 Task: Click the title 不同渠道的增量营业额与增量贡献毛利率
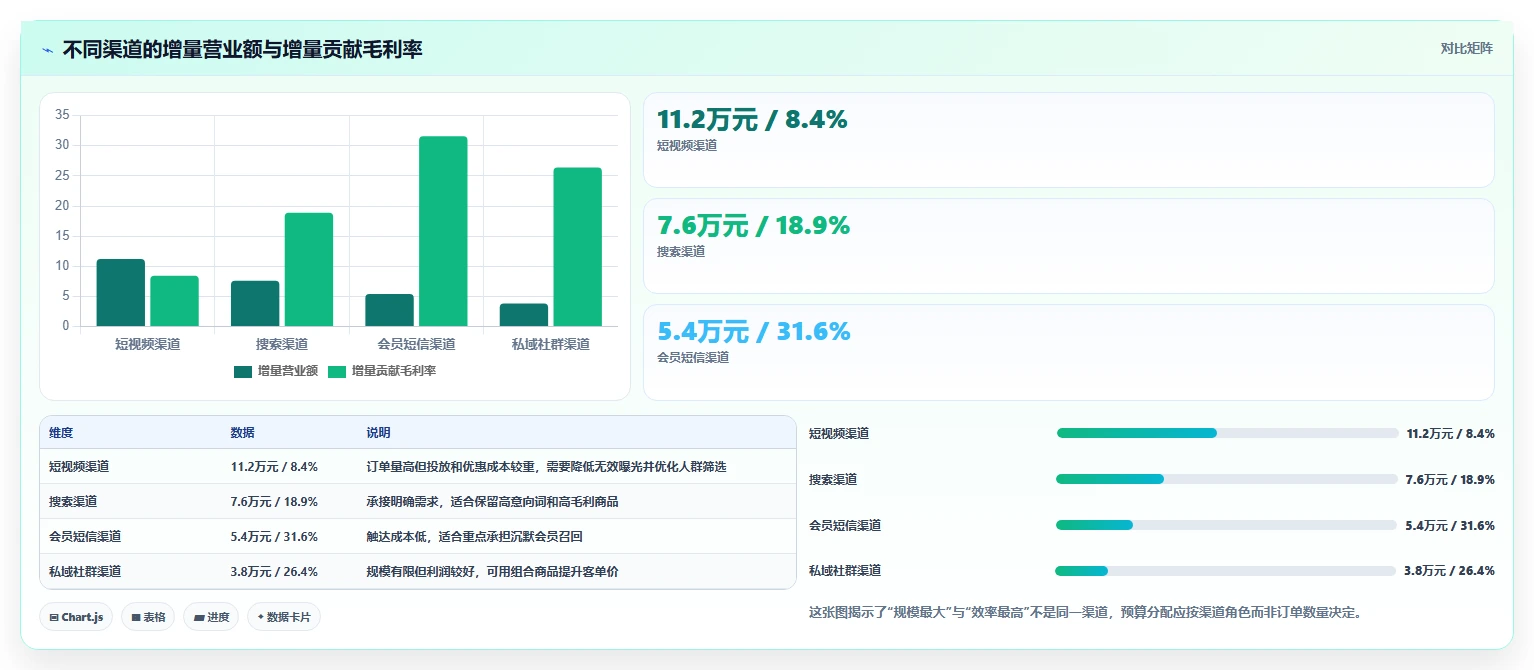[243, 49]
